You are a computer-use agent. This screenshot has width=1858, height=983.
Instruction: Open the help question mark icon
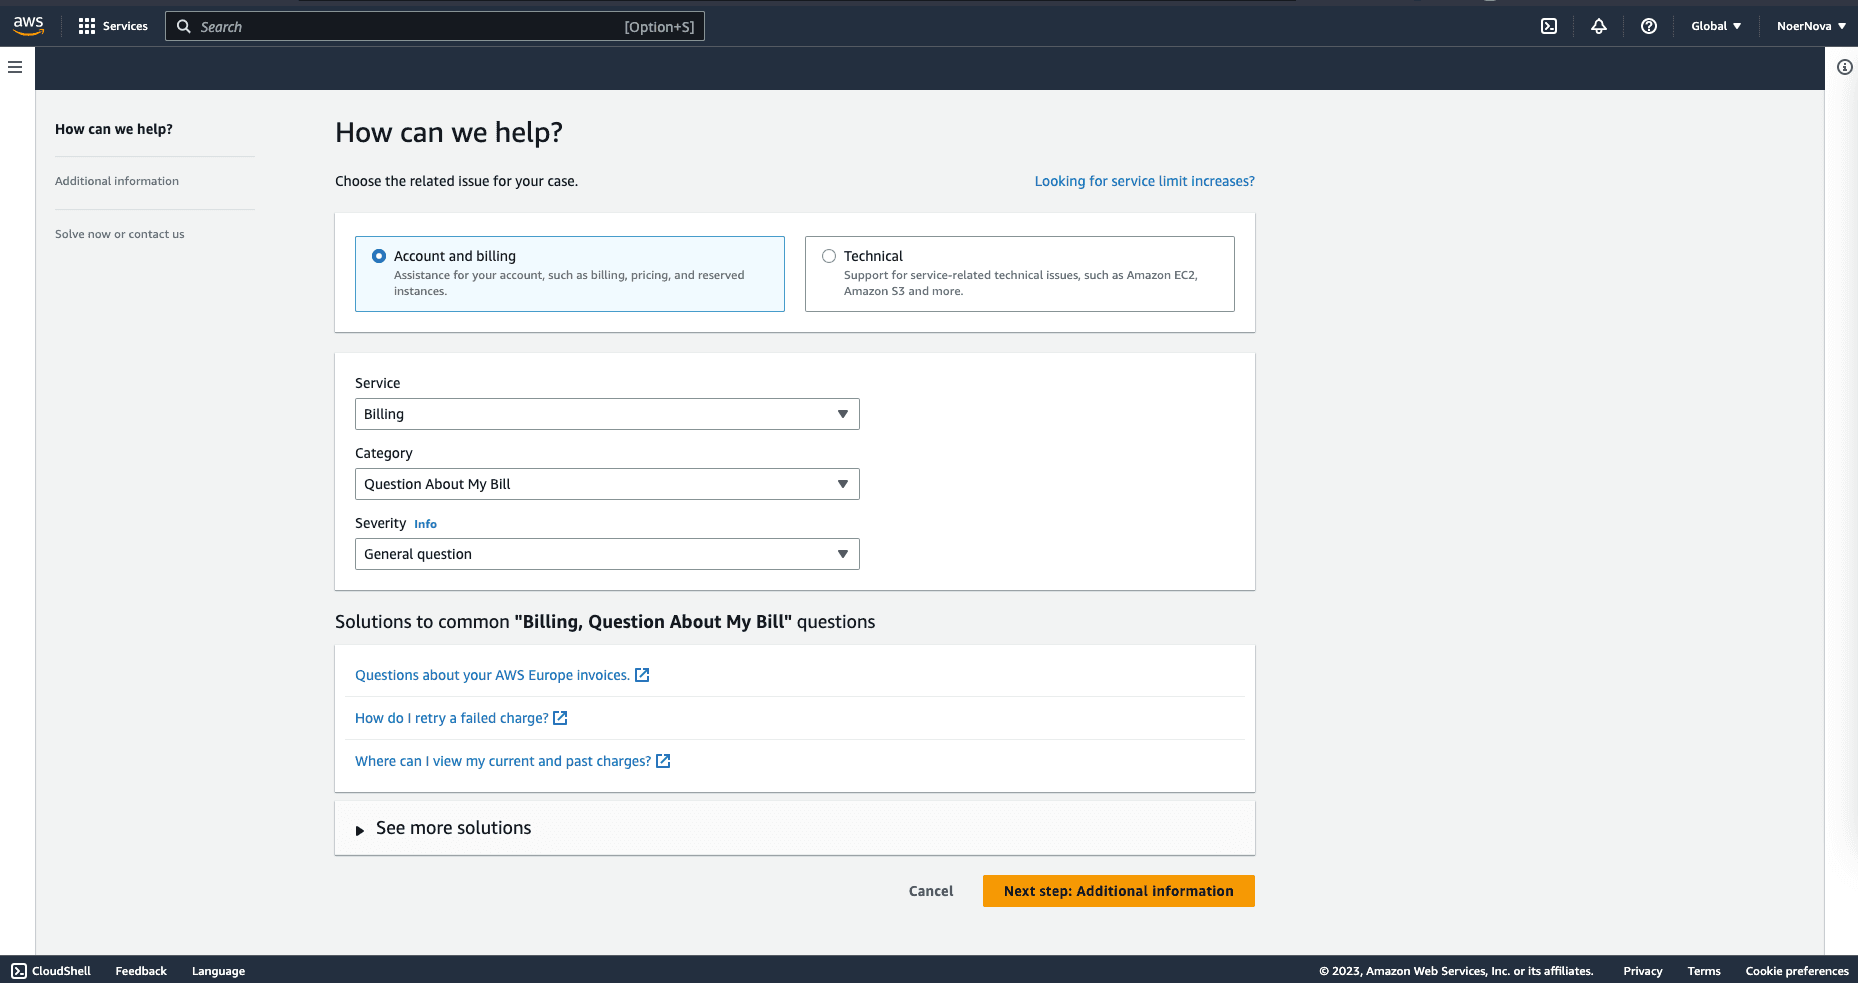click(x=1648, y=26)
